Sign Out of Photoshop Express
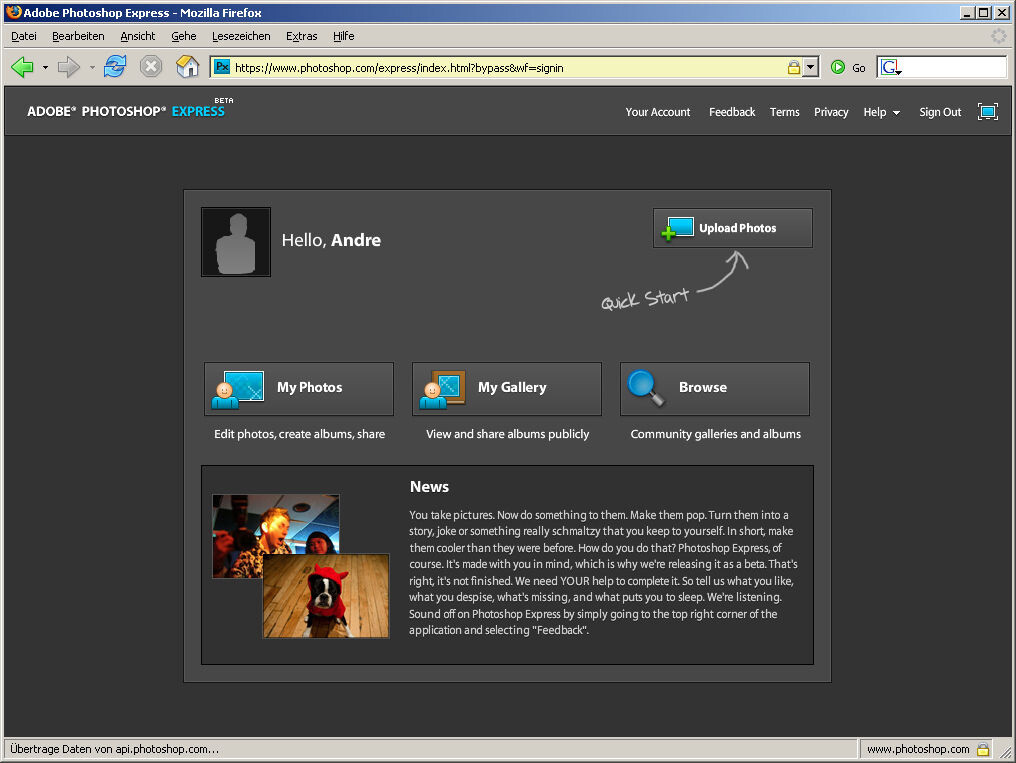Viewport: 1016px width, 763px height. click(x=939, y=112)
